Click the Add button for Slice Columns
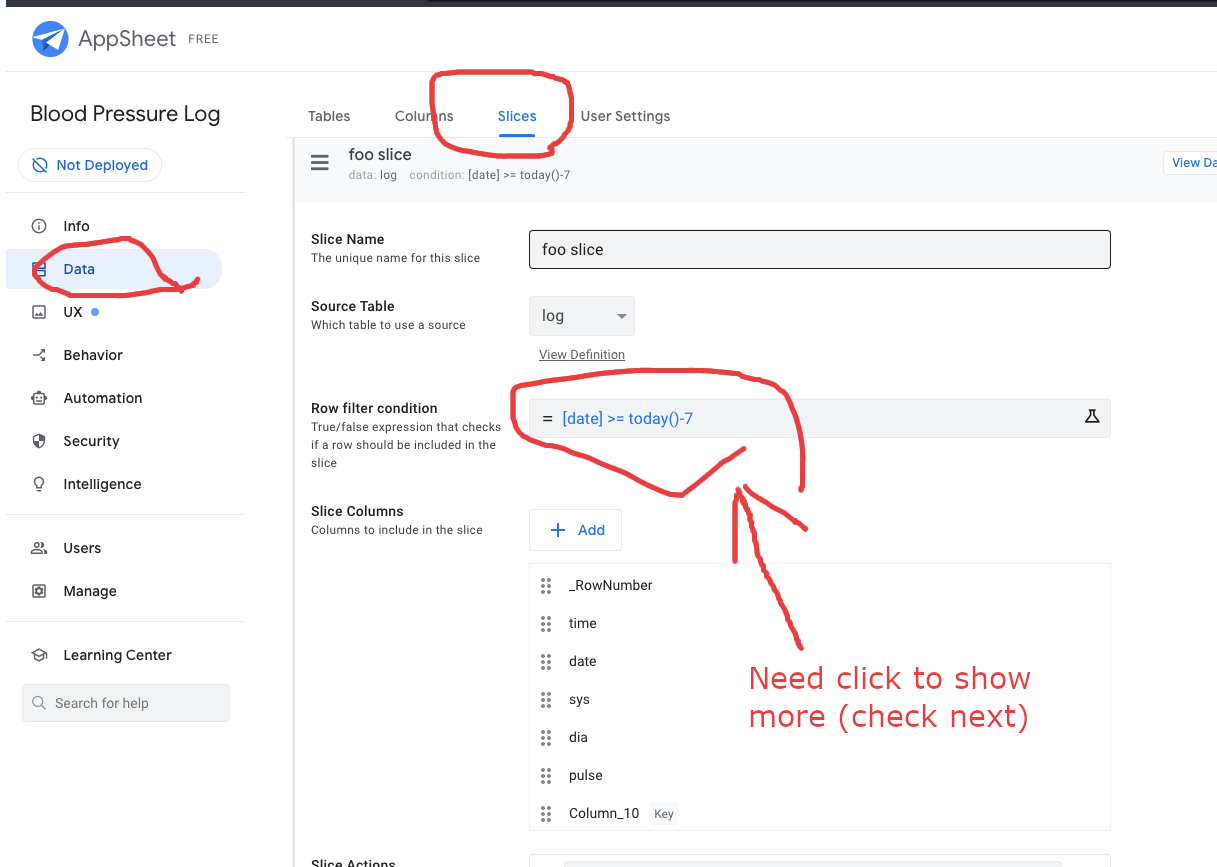Image resolution: width=1217 pixels, height=867 pixels. tap(576, 530)
